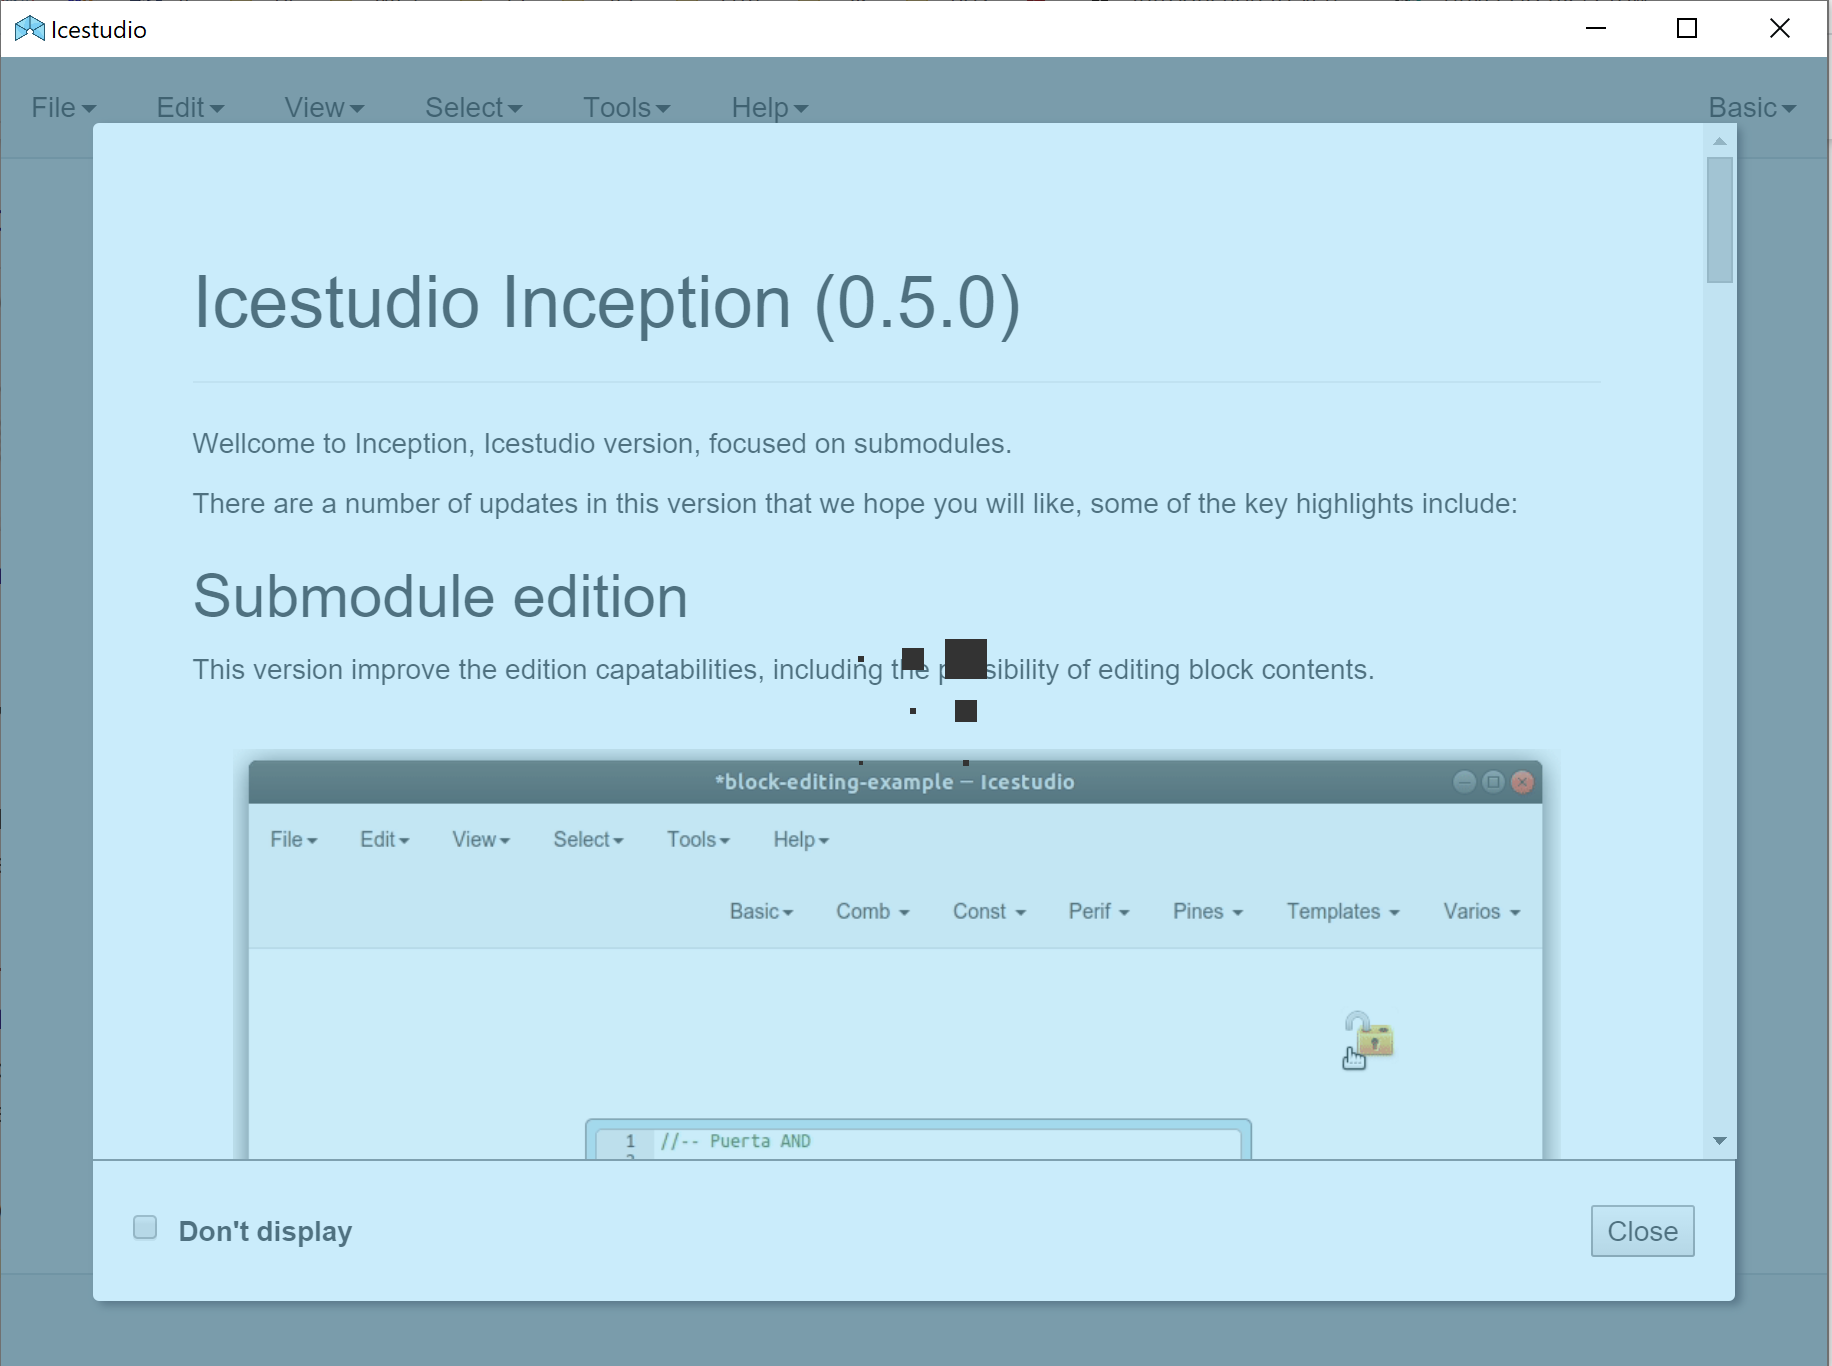The width and height of the screenshot is (1832, 1366).
Task: Open the Tools menu
Action: coord(625,107)
